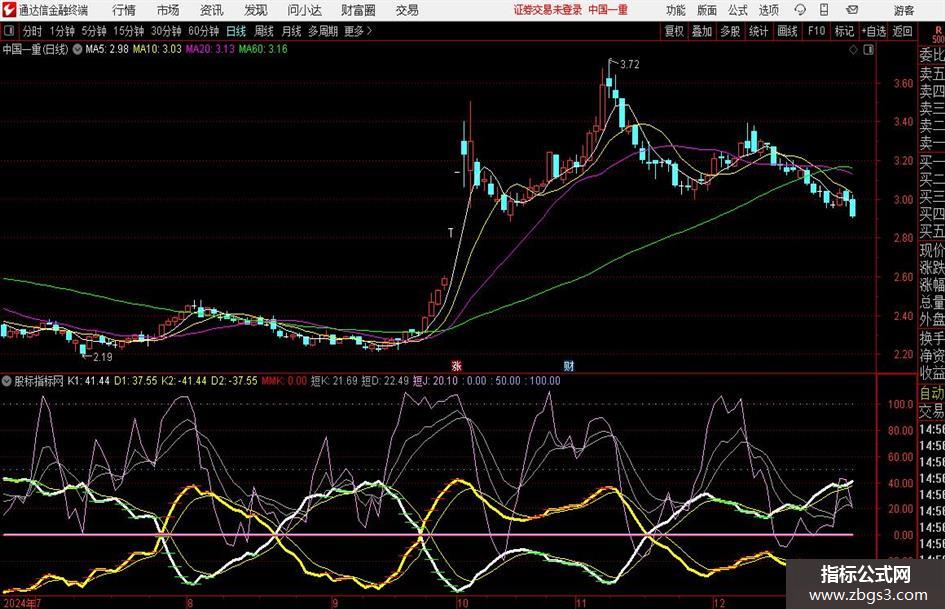The height and width of the screenshot is (609, 945).
Task: Click the 游客 user account label
Action: pyautogui.click(x=904, y=10)
